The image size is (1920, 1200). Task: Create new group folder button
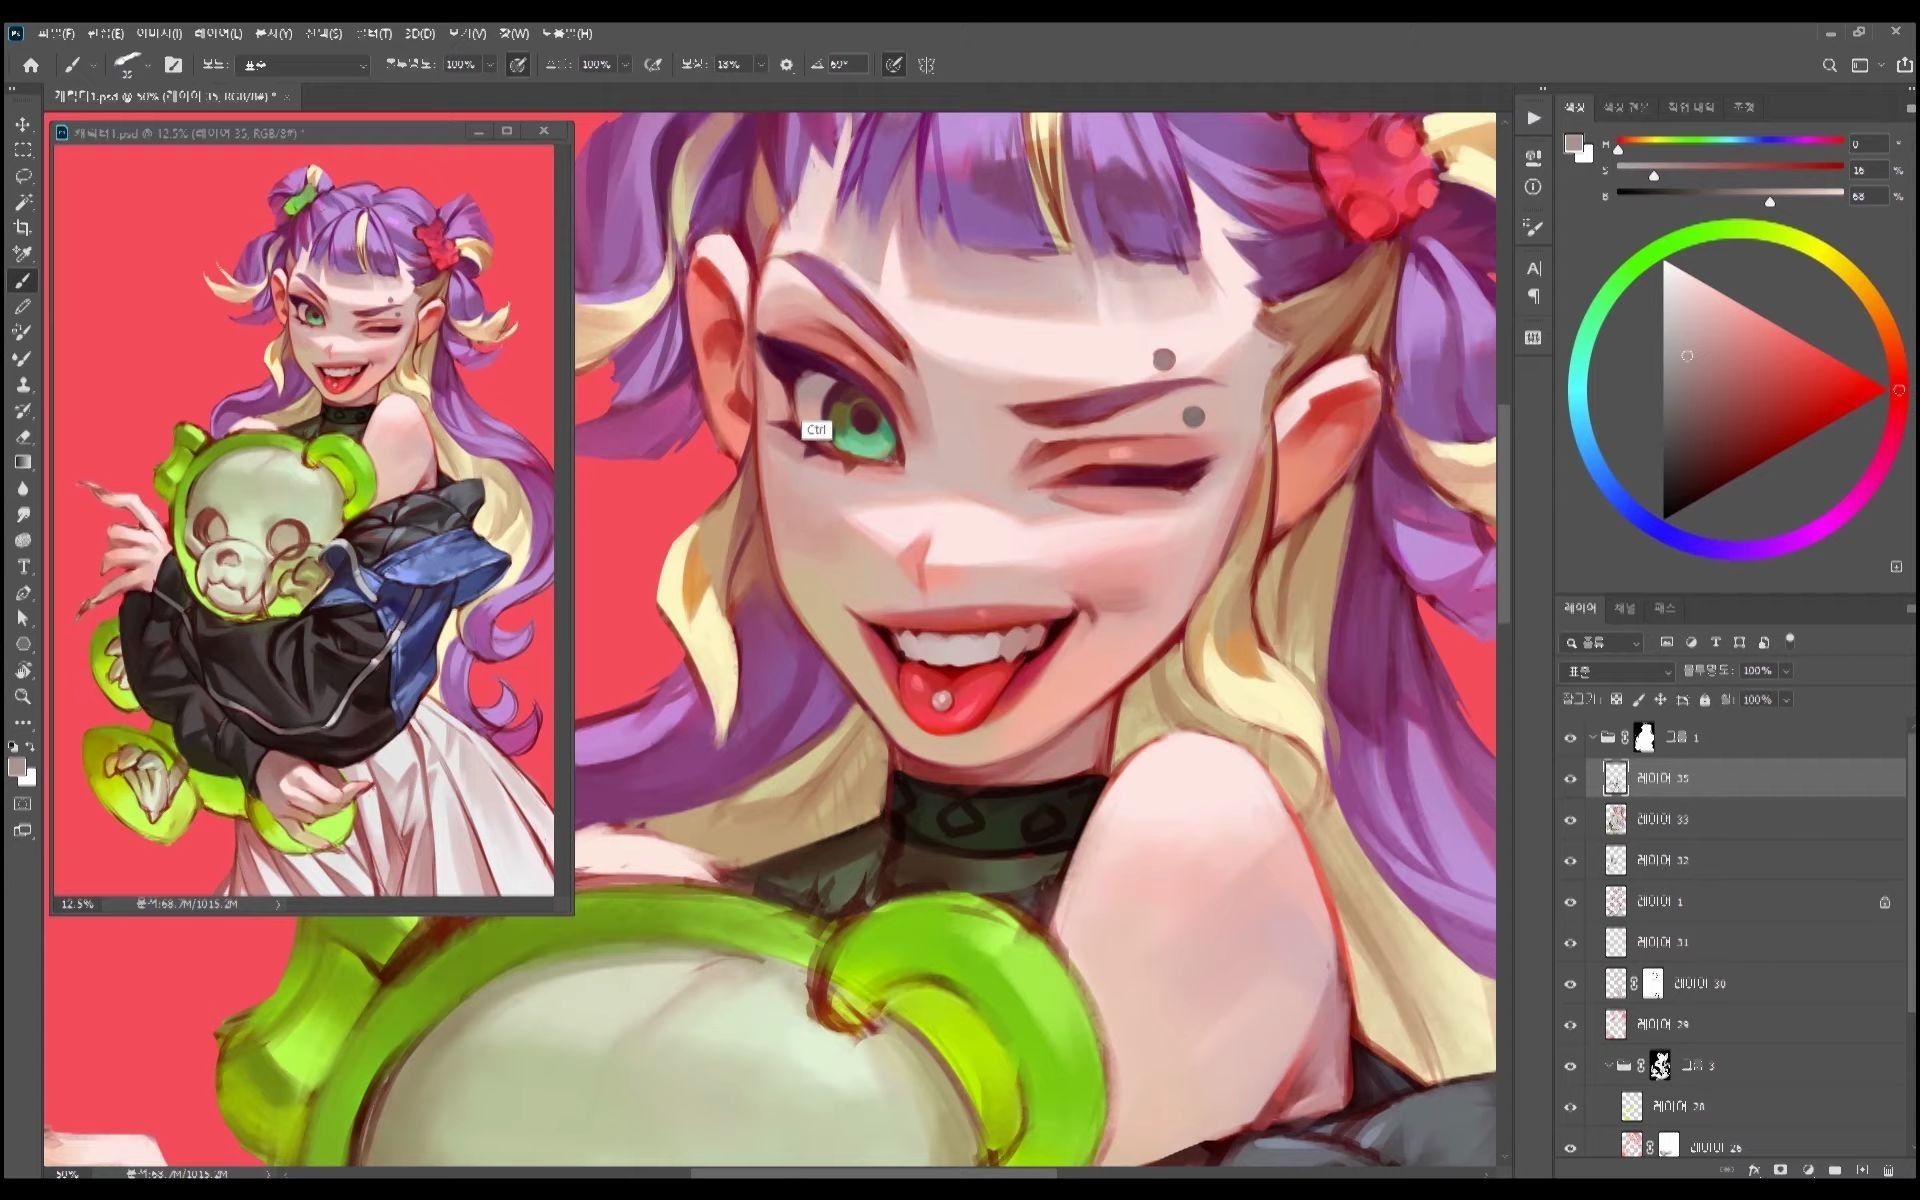tap(1834, 1169)
